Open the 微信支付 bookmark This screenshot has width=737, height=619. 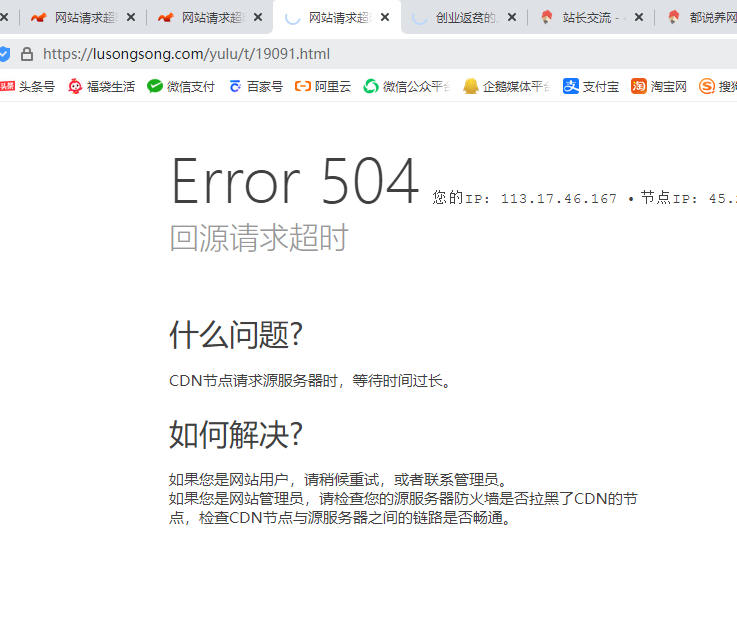(x=181, y=86)
